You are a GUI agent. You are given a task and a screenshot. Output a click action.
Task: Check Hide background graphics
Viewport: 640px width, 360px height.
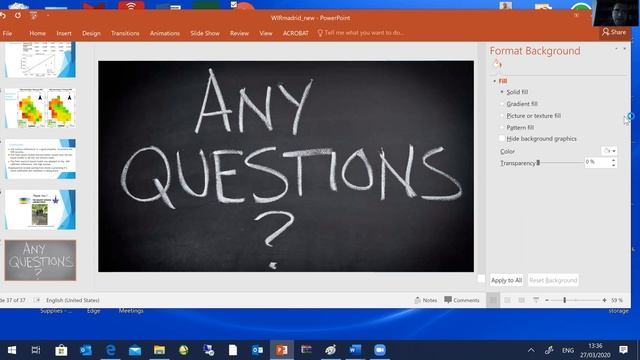click(x=502, y=139)
